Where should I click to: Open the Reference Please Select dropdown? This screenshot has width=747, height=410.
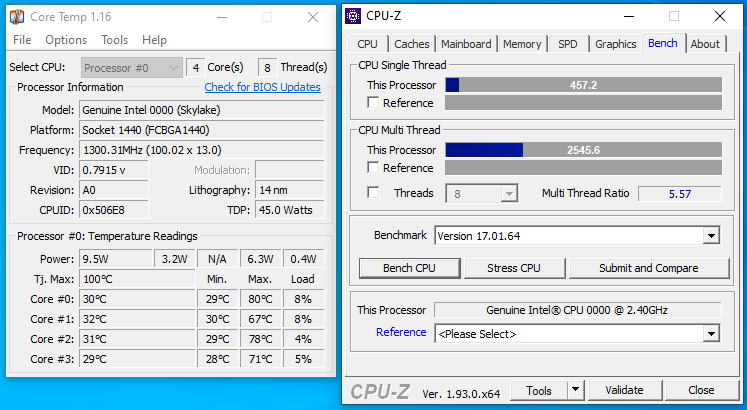[x=711, y=334]
